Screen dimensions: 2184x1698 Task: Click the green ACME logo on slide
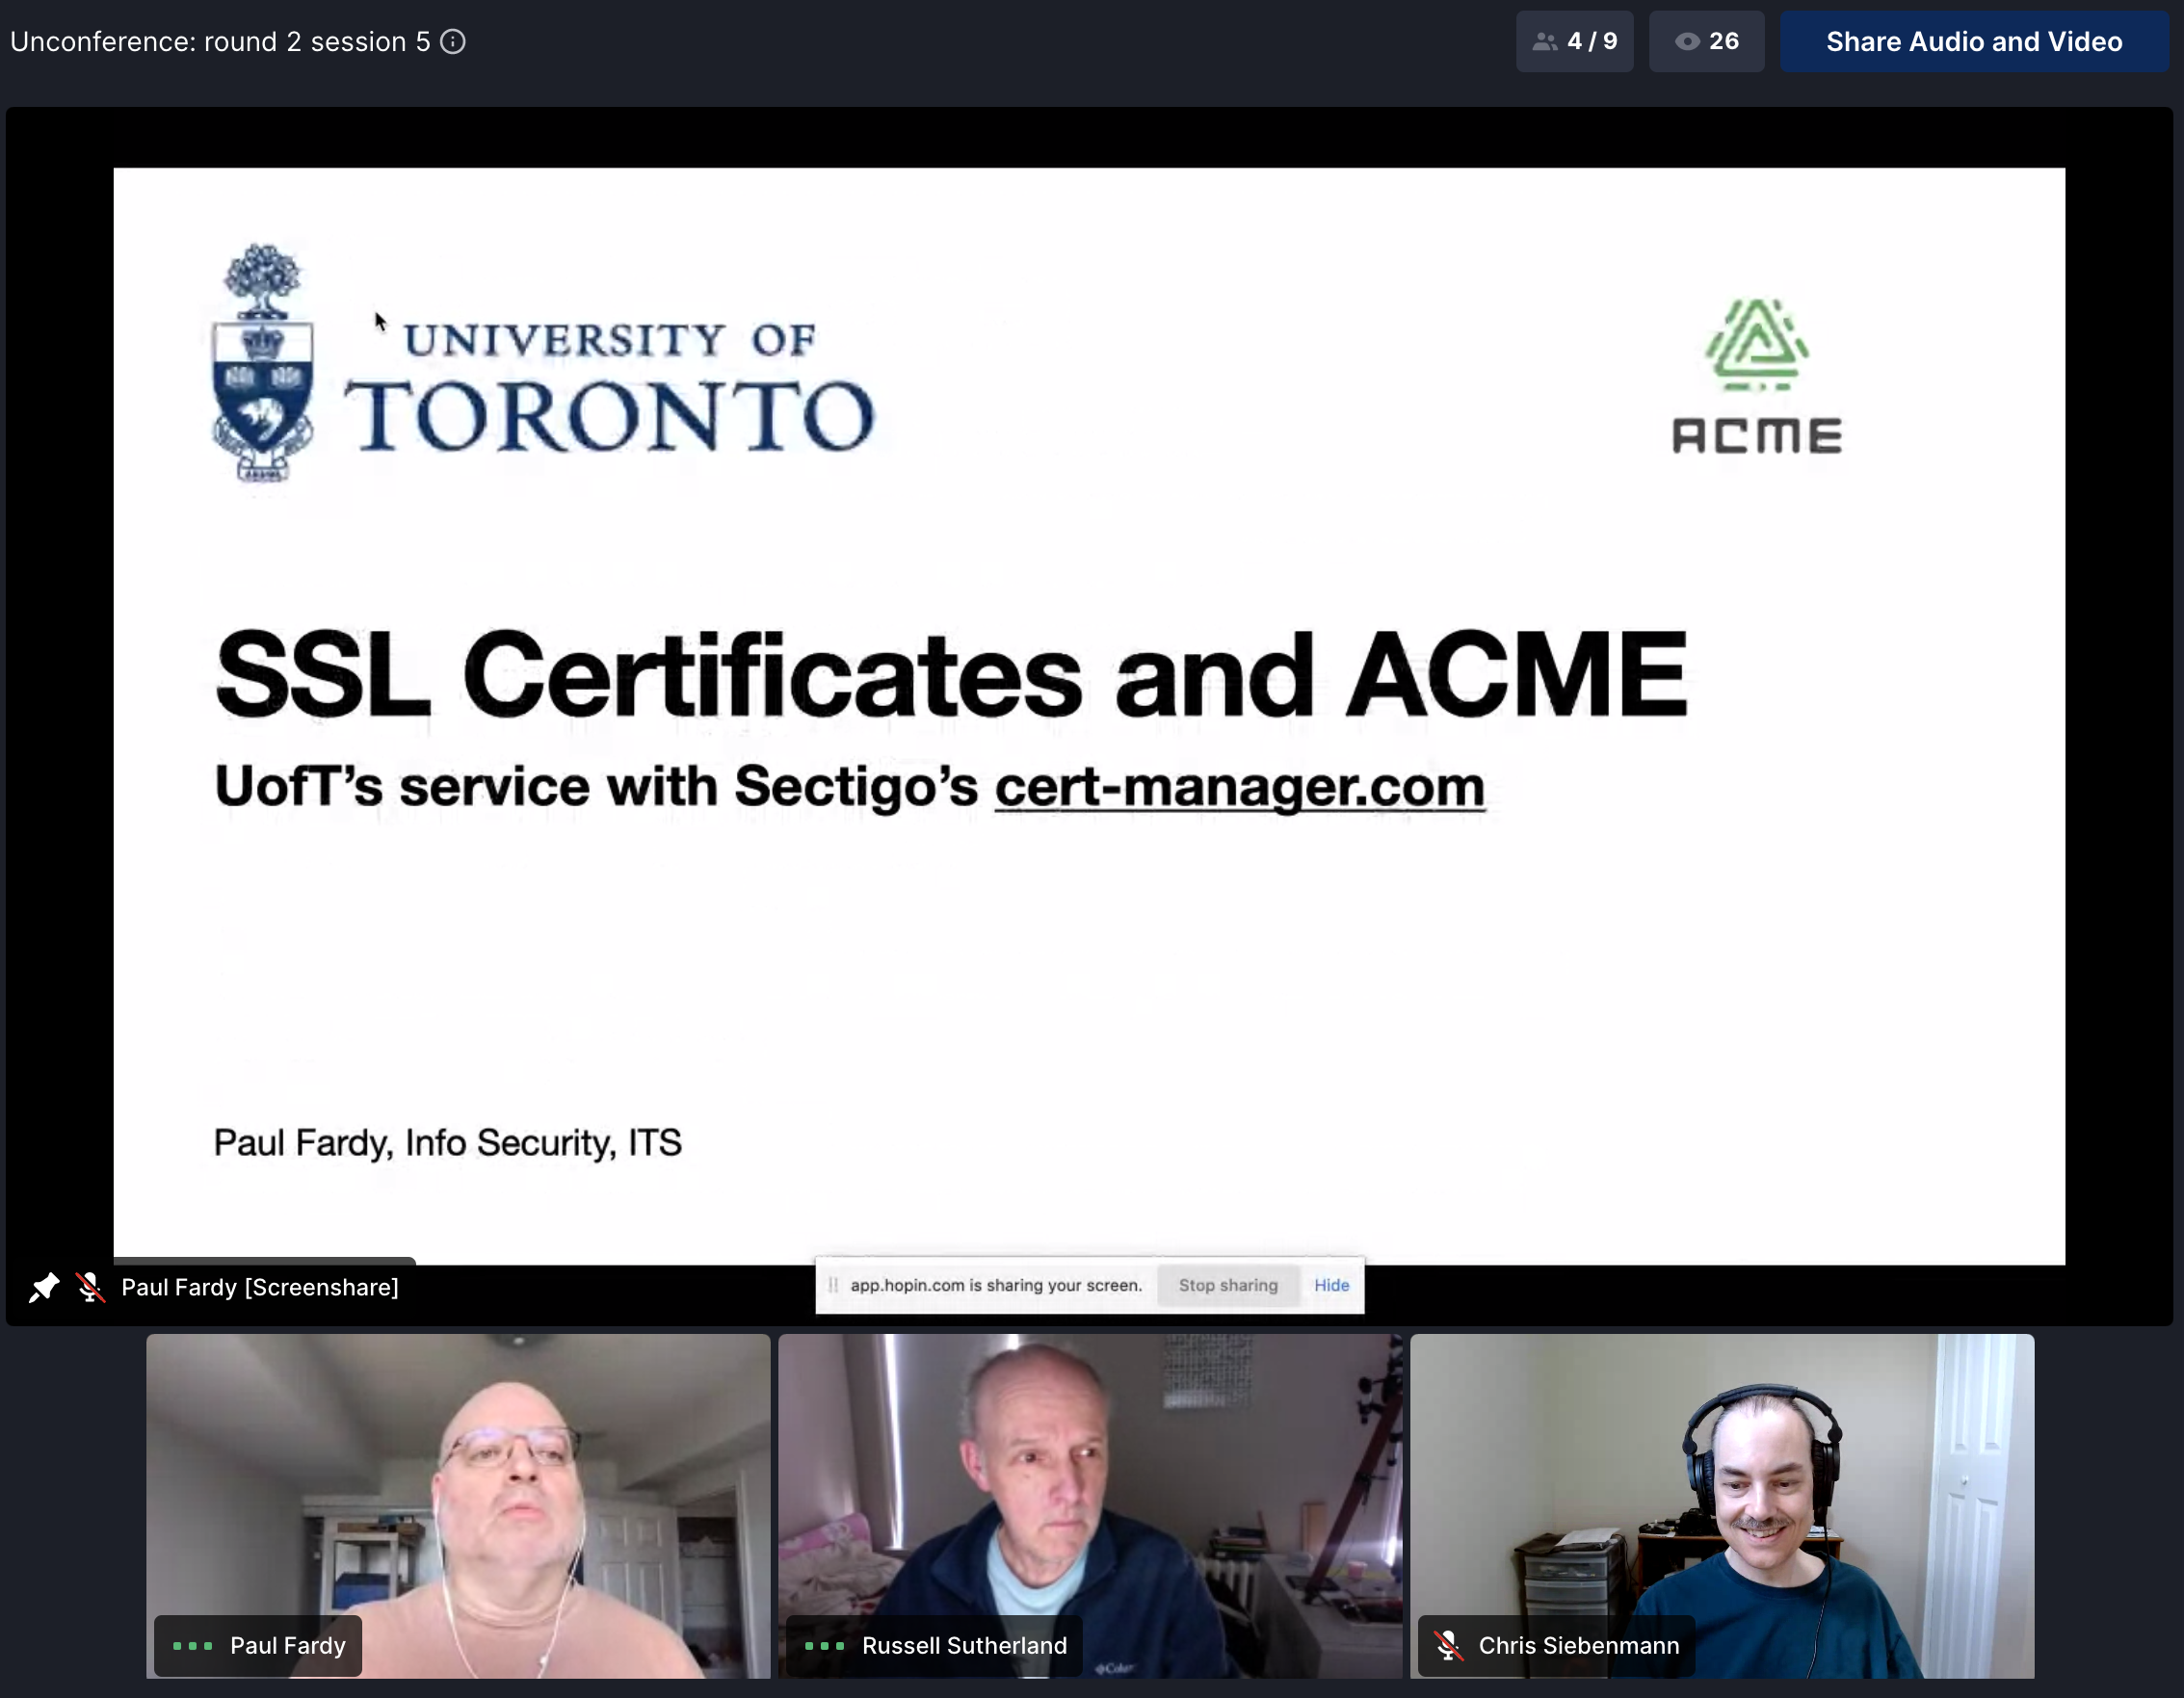tap(1757, 376)
